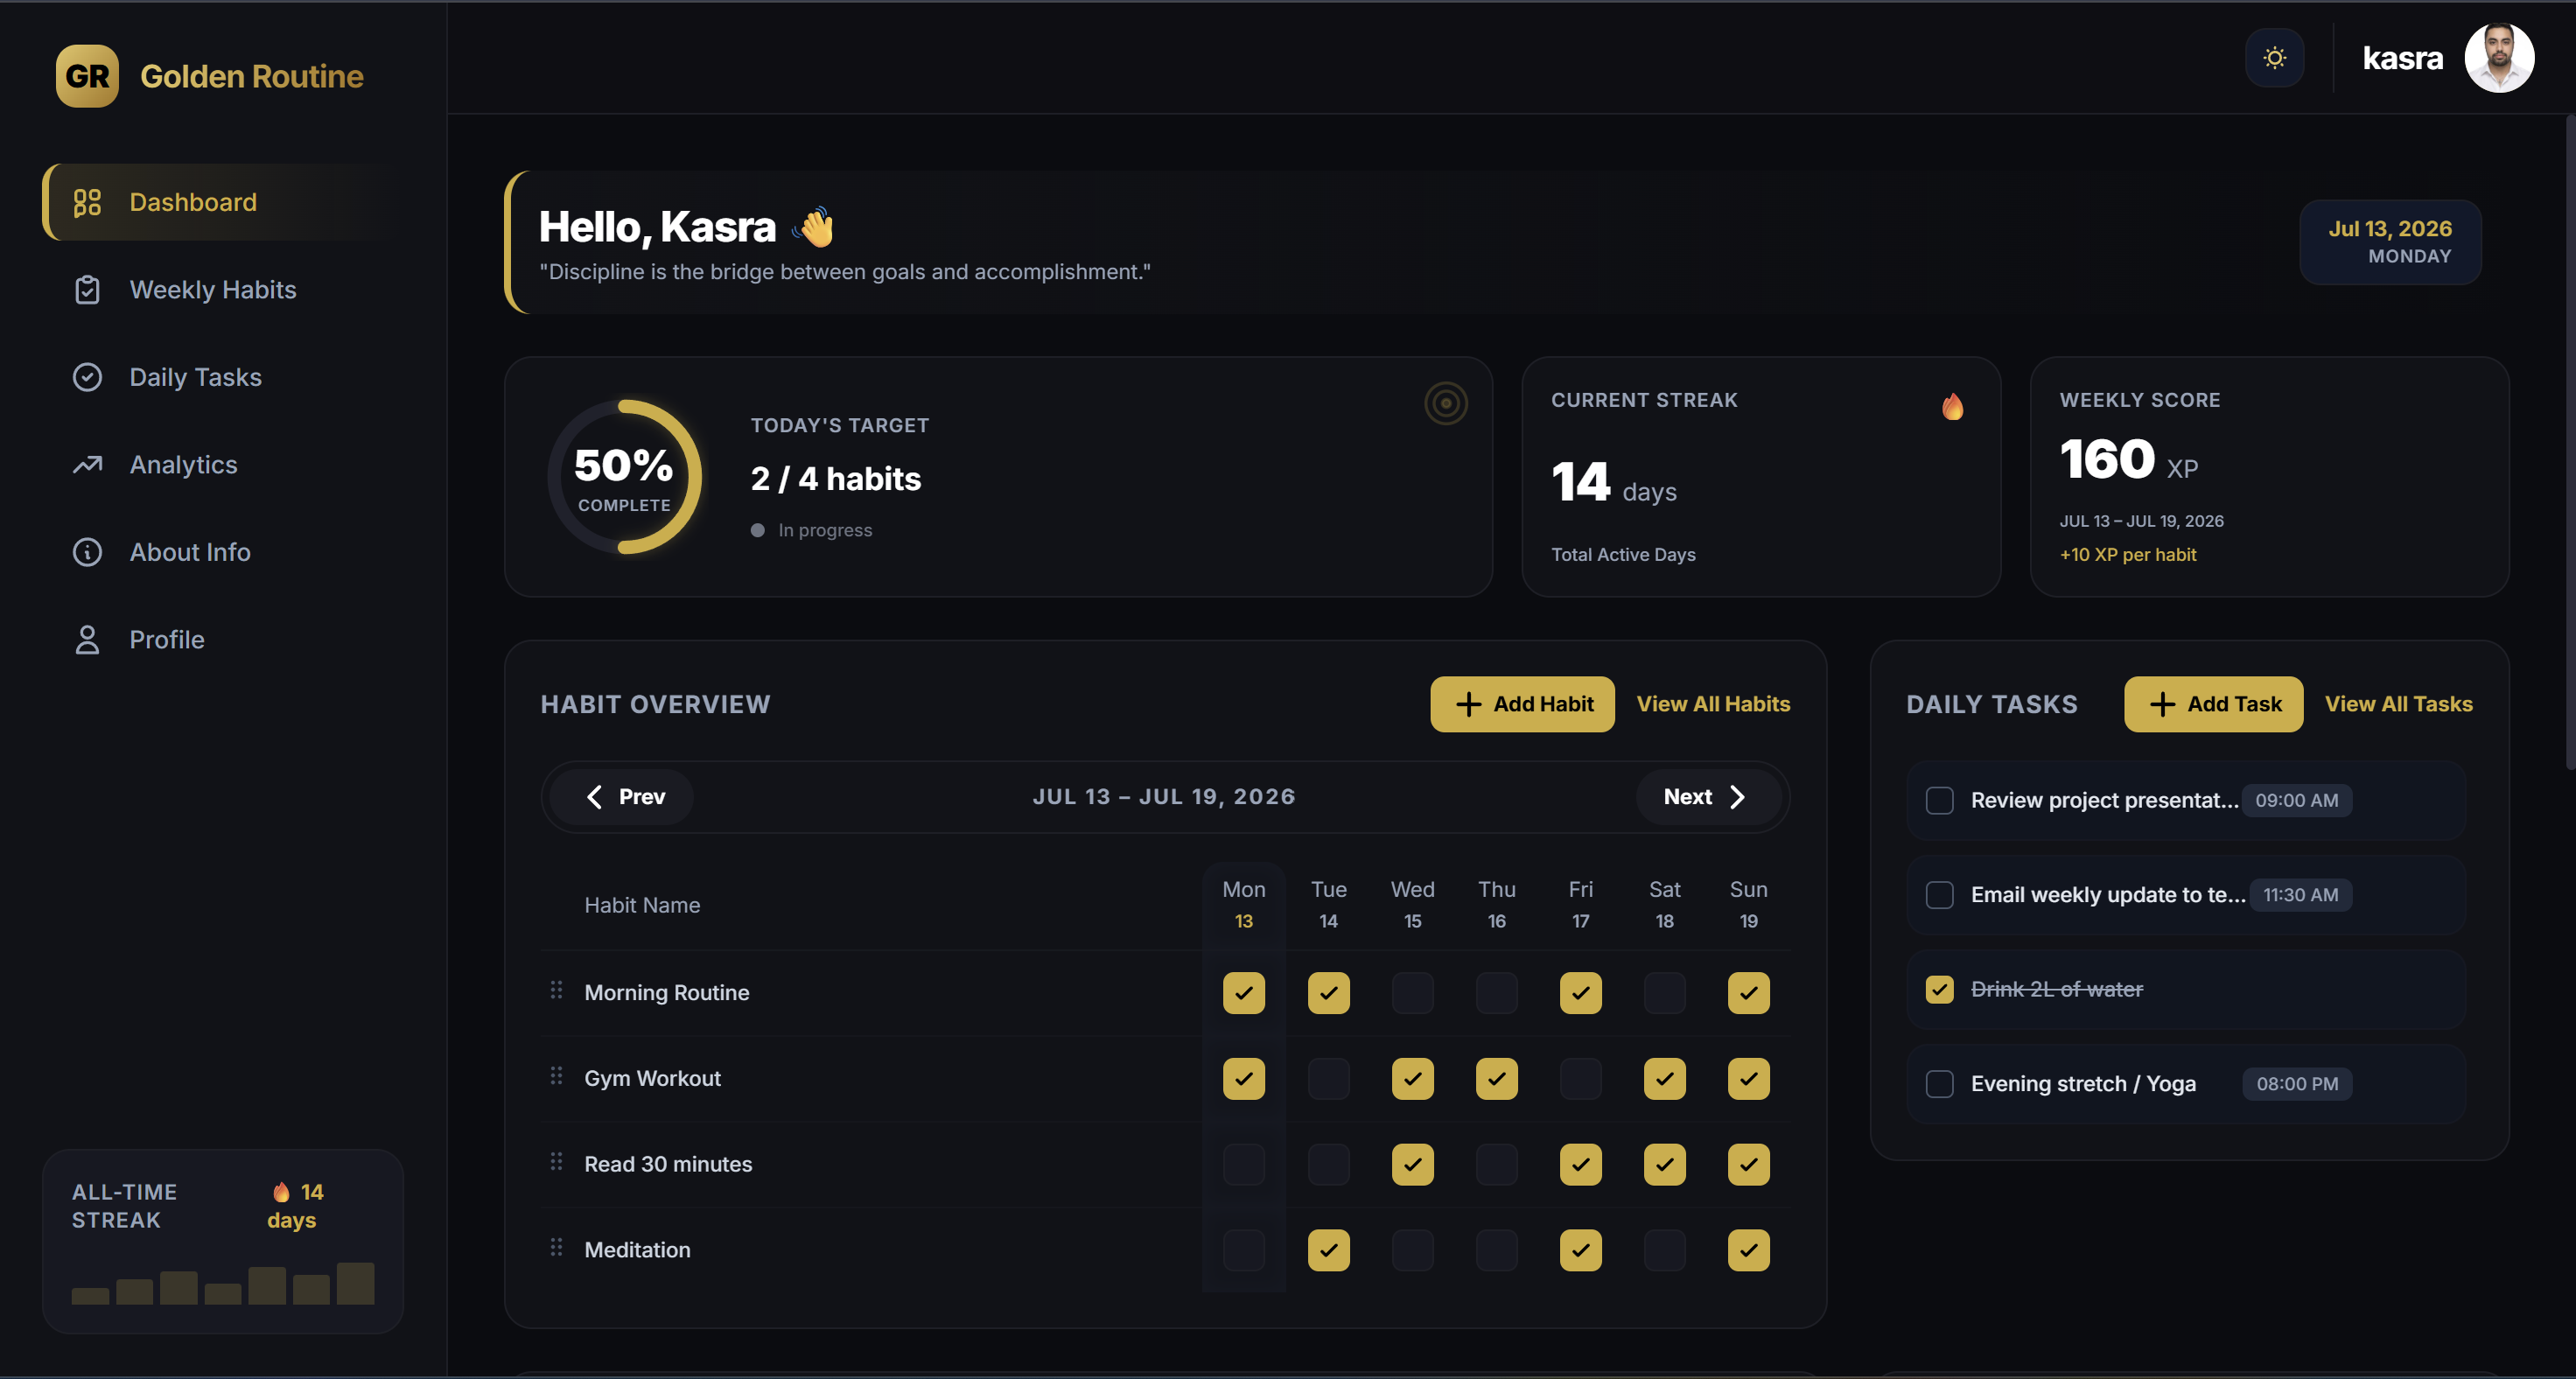Image resolution: width=2576 pixels, height=1379 pixels.
Task: Open About Info in sidebar
Action: [222, 552]
